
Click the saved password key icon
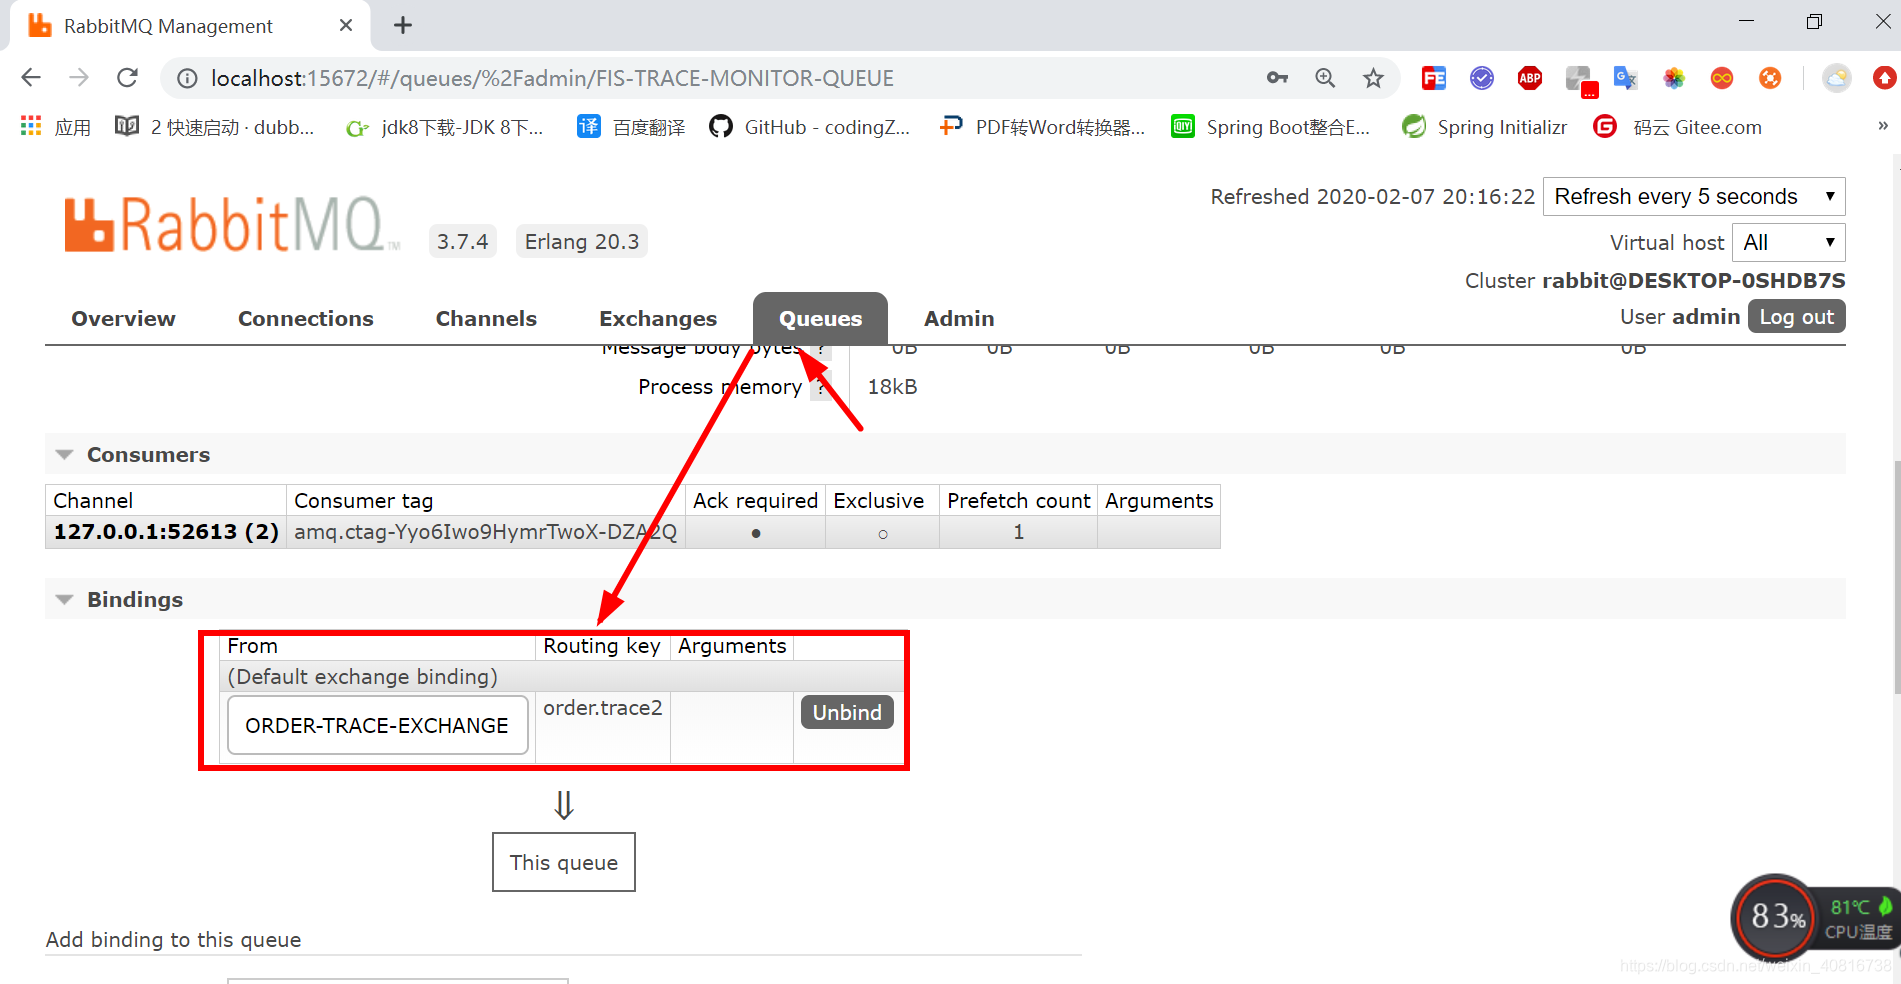click(1277, 78)
